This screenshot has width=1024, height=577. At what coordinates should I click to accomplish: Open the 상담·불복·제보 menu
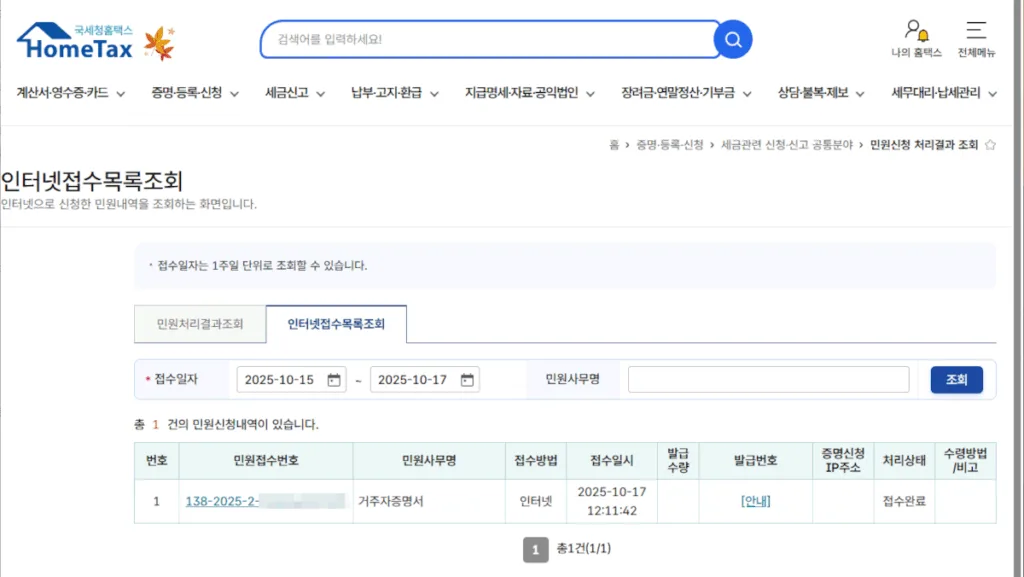tap(821, 93)
